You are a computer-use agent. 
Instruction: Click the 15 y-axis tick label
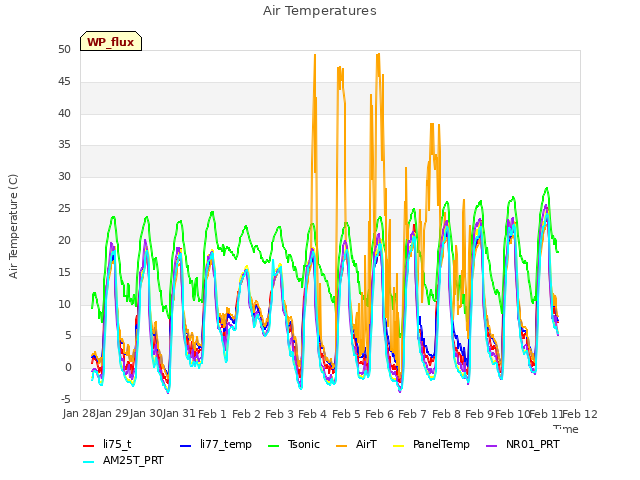(64, 272)
